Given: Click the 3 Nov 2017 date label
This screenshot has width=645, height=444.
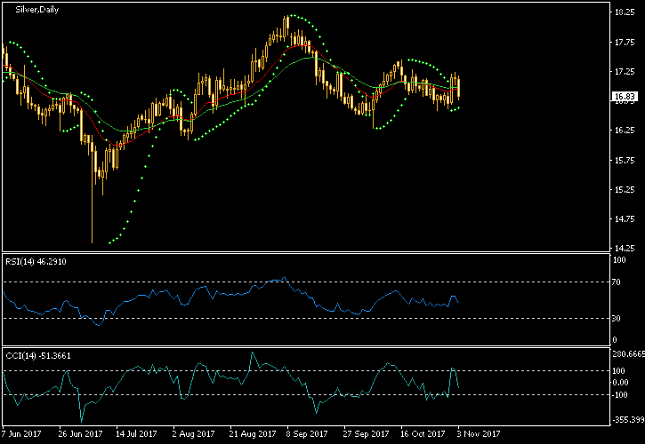Looking at the screenshot, I should [478, 434].
